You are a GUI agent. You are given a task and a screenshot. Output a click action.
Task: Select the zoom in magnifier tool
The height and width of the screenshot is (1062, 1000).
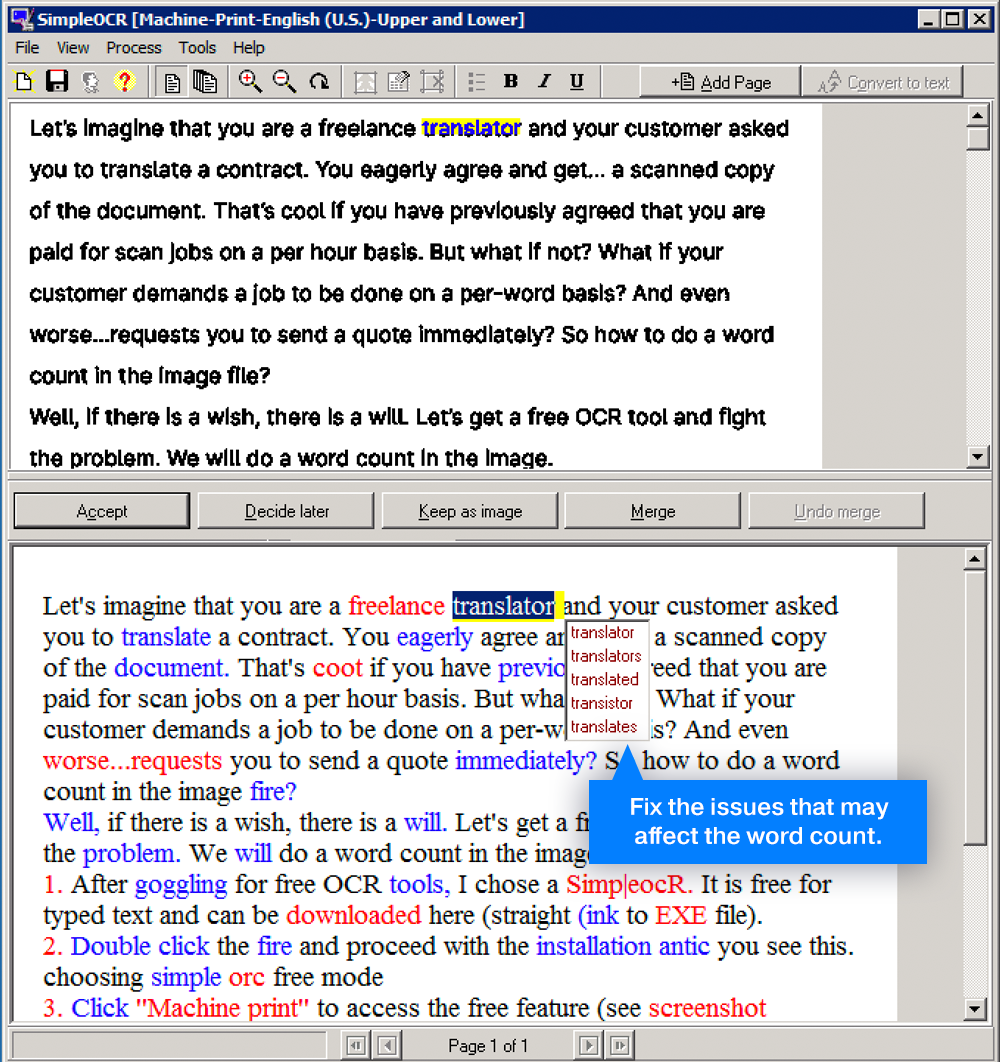250,81
